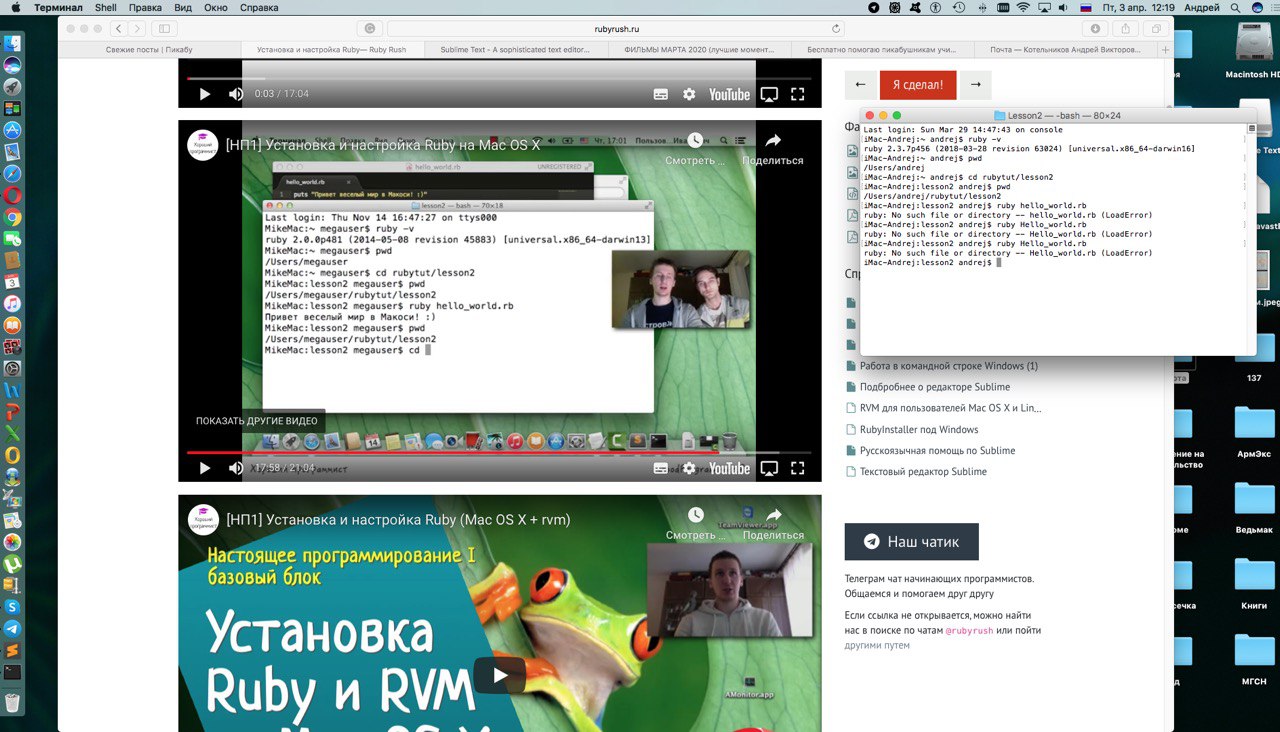Switch to the Почта — Котельников tab
1280x732 pixels.
click(x=1064, y=49)
